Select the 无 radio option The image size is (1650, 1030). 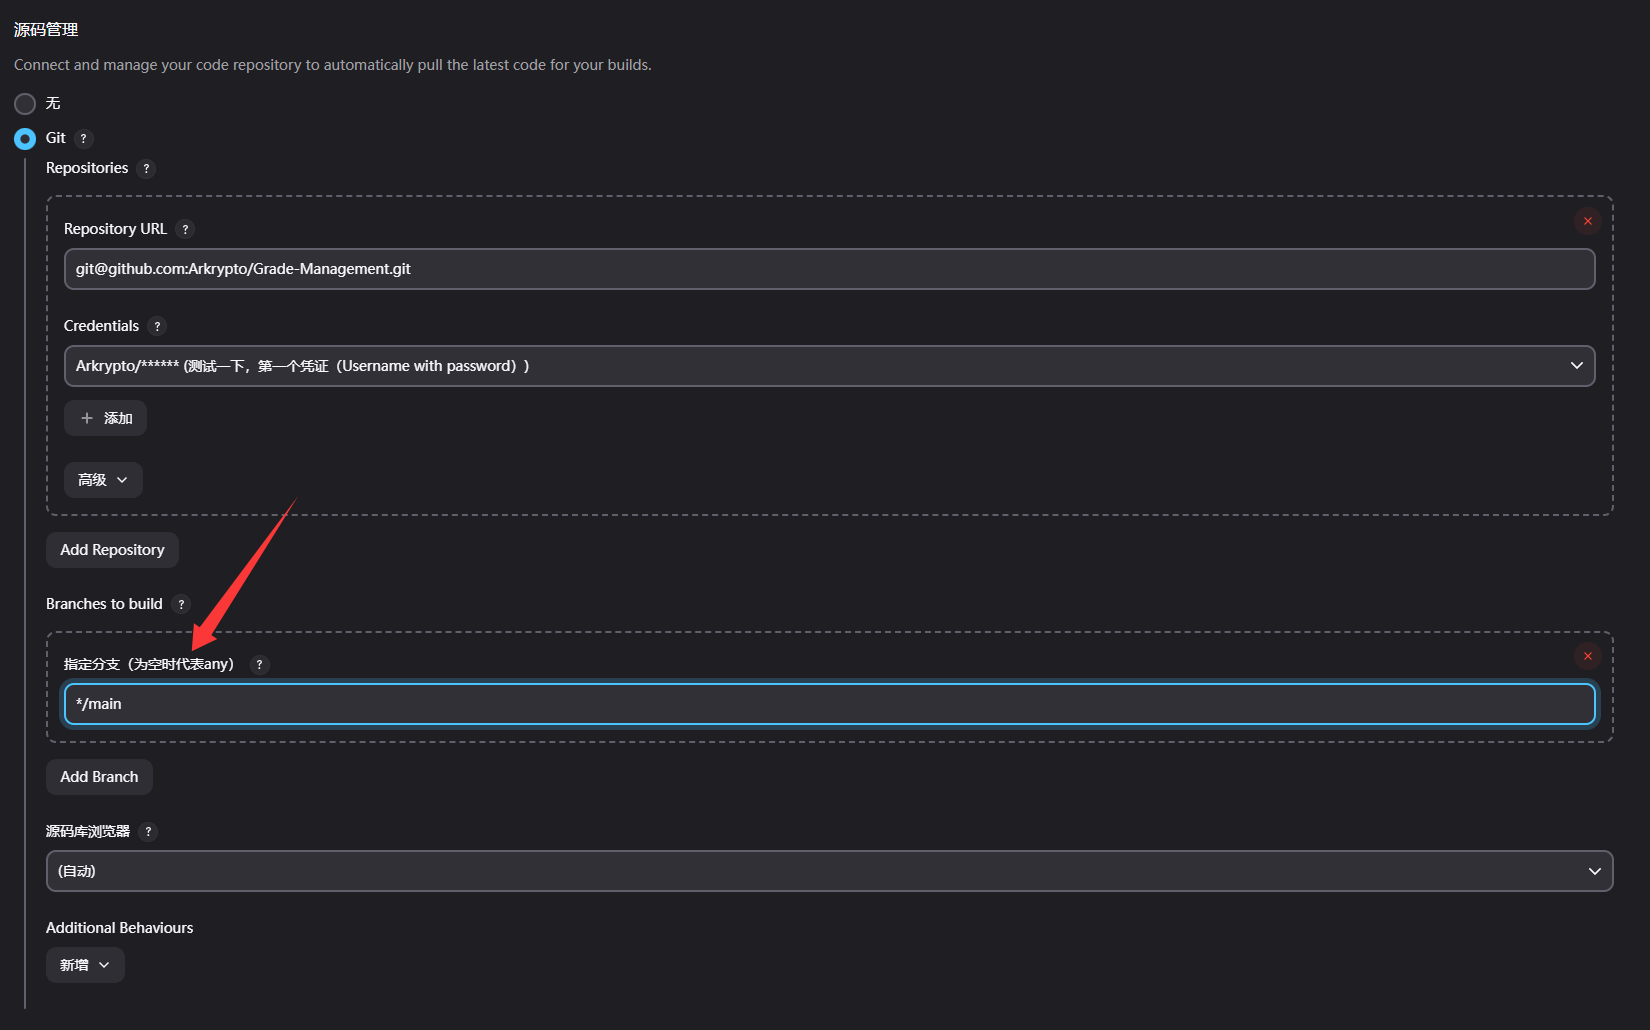pos(25,104)
